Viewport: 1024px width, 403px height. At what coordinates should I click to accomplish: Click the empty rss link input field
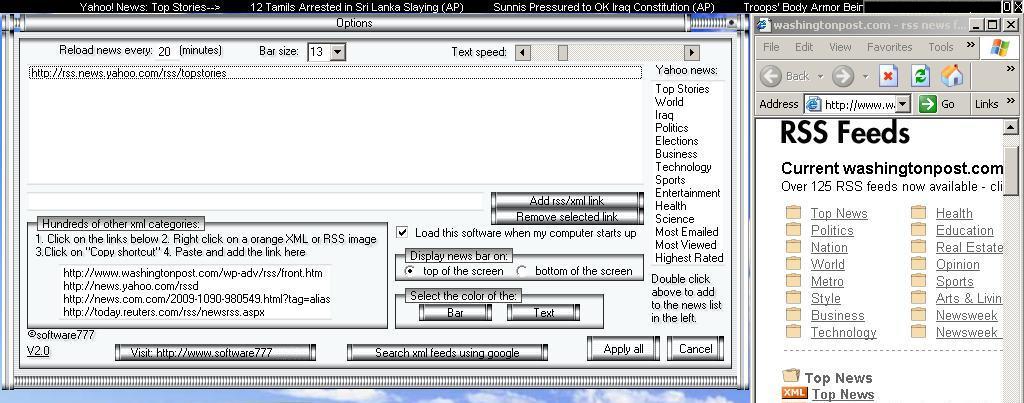pos(255,201)
